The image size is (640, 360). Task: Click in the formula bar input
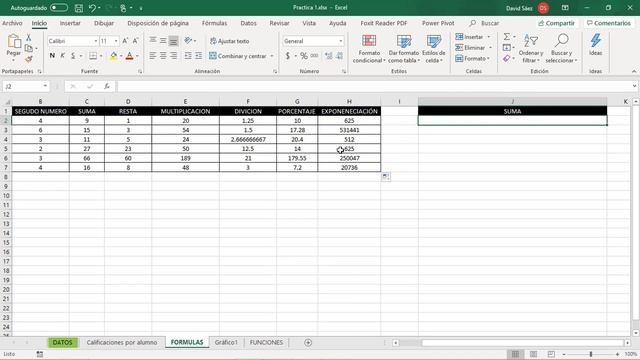pyautogui.click(x=373, y=86)
